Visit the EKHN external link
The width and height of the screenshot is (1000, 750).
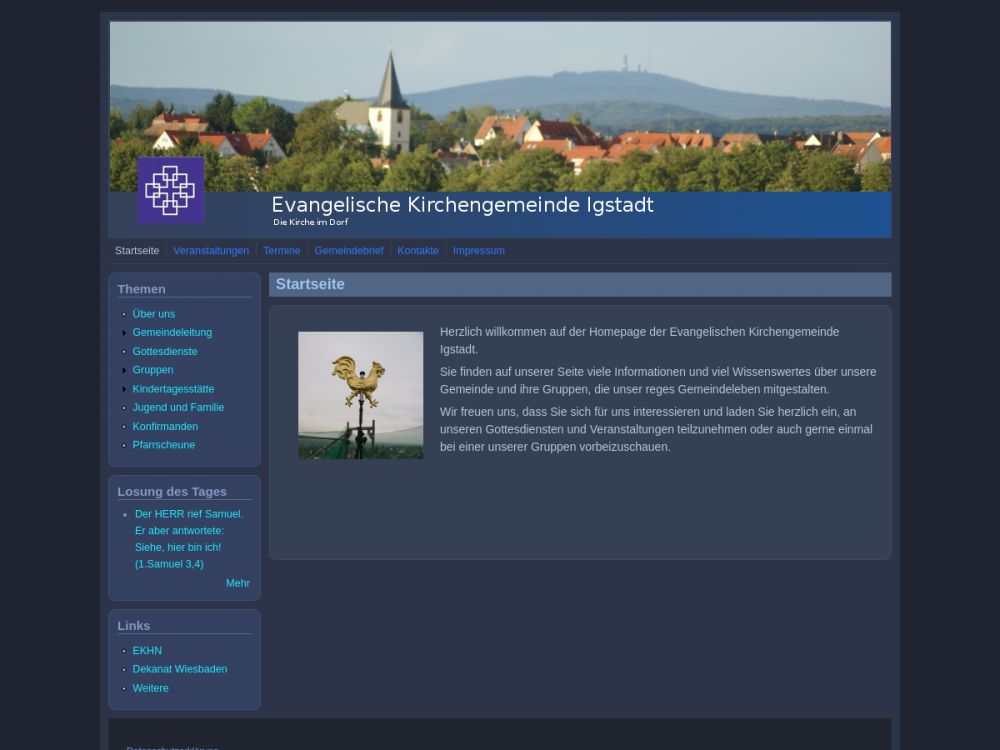point(147,651)
